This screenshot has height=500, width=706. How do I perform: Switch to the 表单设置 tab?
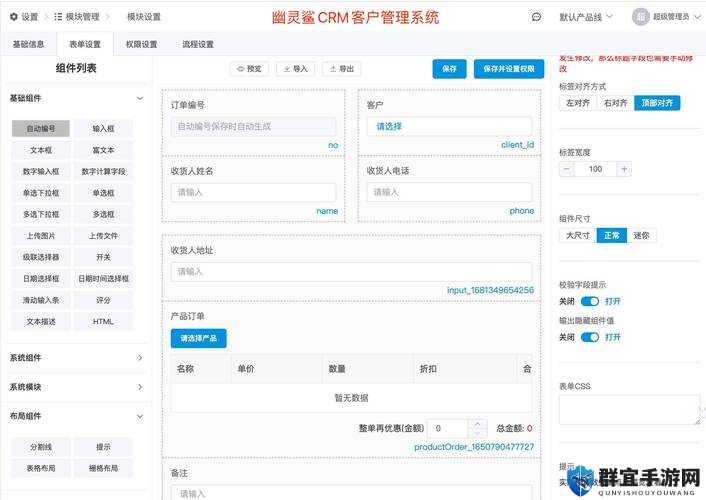(85, 44)
